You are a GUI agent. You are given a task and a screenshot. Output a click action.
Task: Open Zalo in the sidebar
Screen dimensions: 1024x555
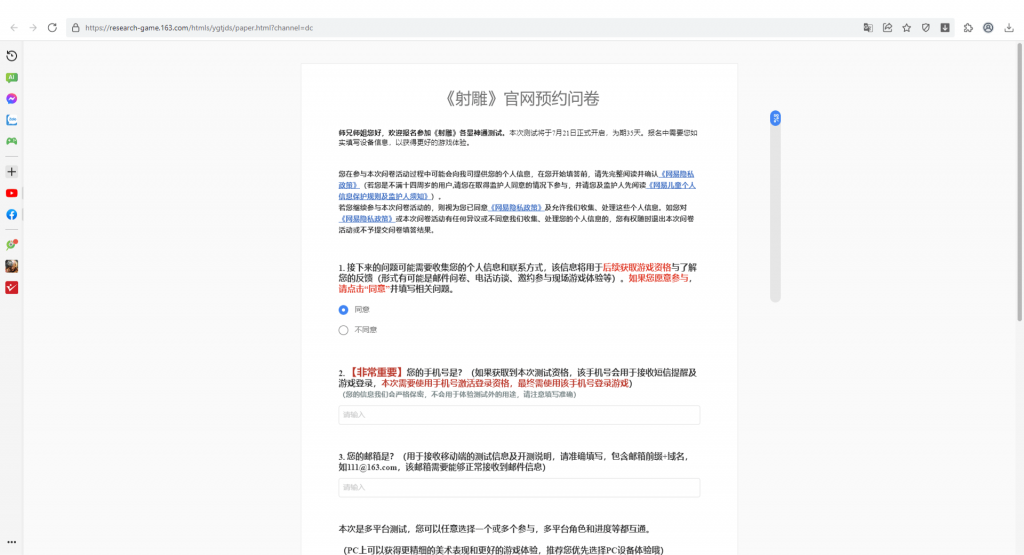(x=12, y=120)
